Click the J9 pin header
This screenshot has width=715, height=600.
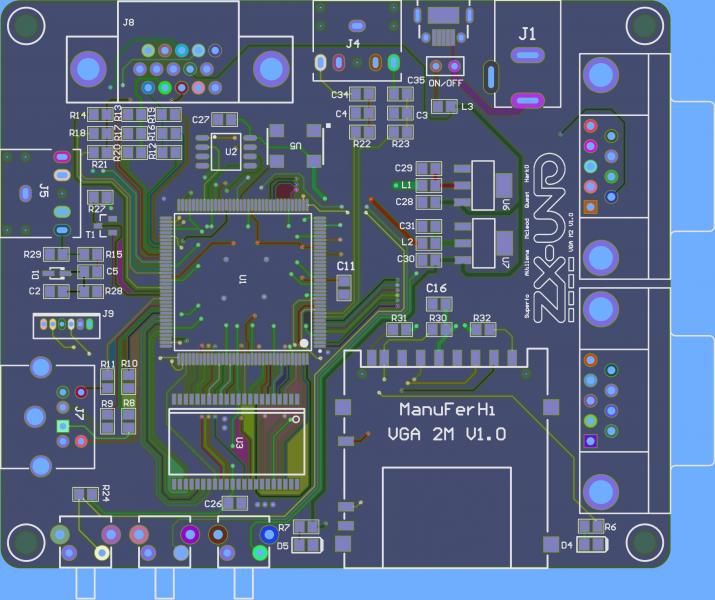[65, 326]
